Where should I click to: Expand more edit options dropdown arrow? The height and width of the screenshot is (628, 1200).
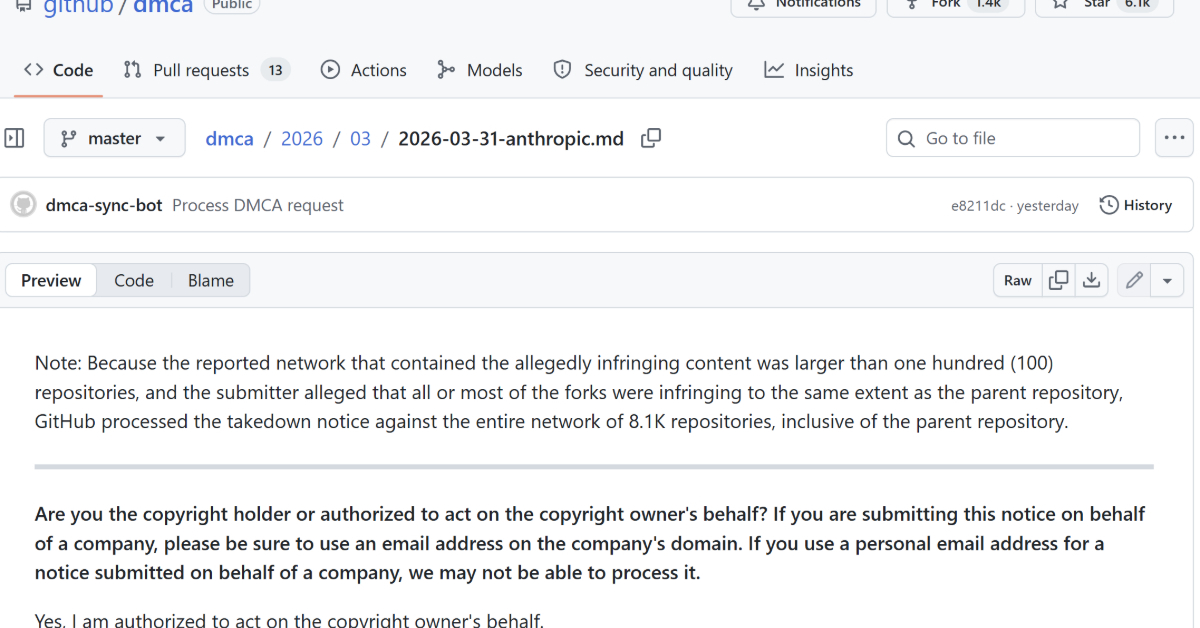1167,281
